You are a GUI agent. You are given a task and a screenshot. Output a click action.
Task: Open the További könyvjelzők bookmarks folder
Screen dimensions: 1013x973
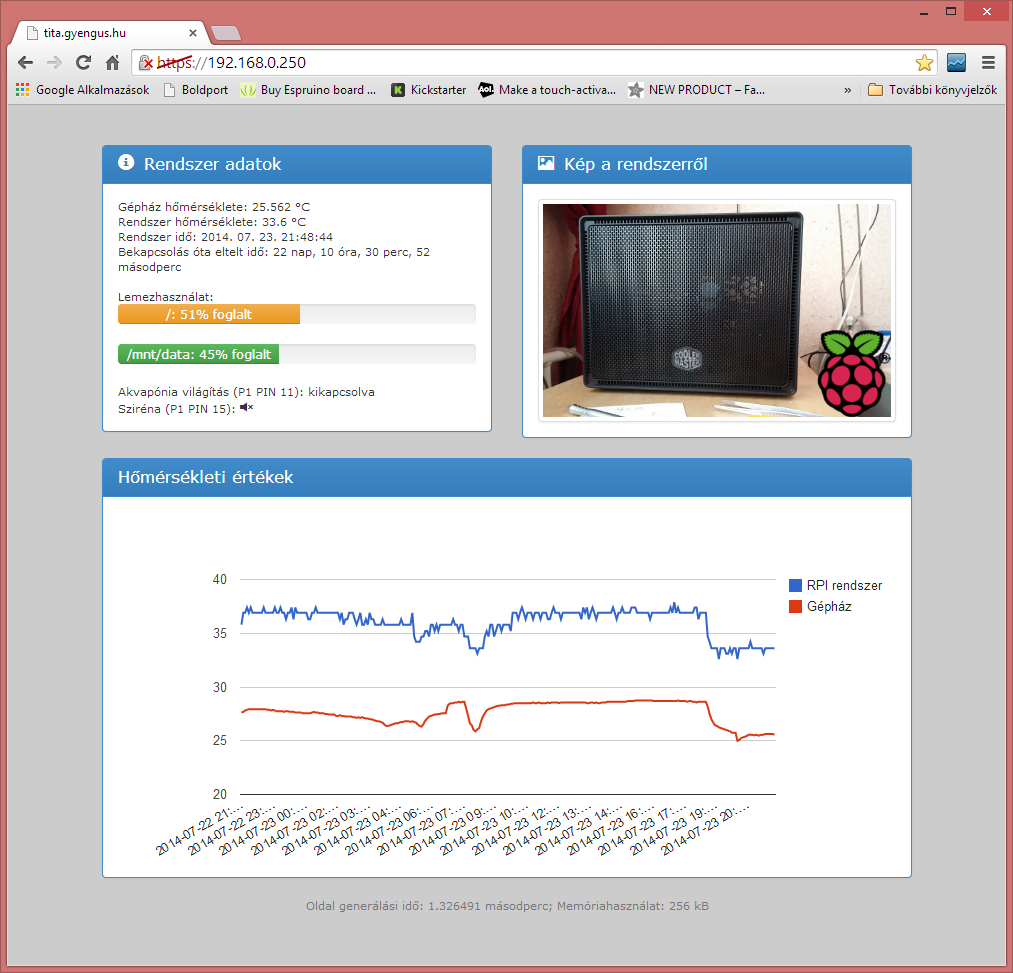pos(932,90)
